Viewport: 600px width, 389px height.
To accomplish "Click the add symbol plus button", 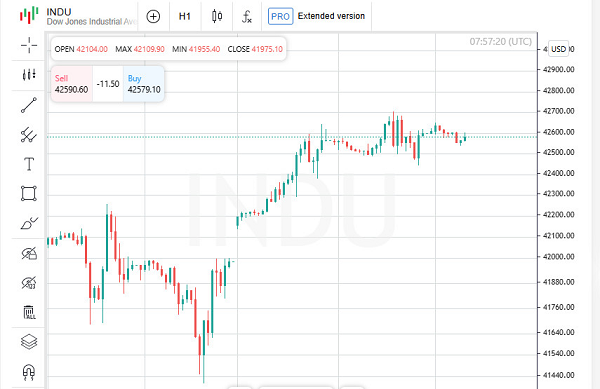I will tap(153, 16).
